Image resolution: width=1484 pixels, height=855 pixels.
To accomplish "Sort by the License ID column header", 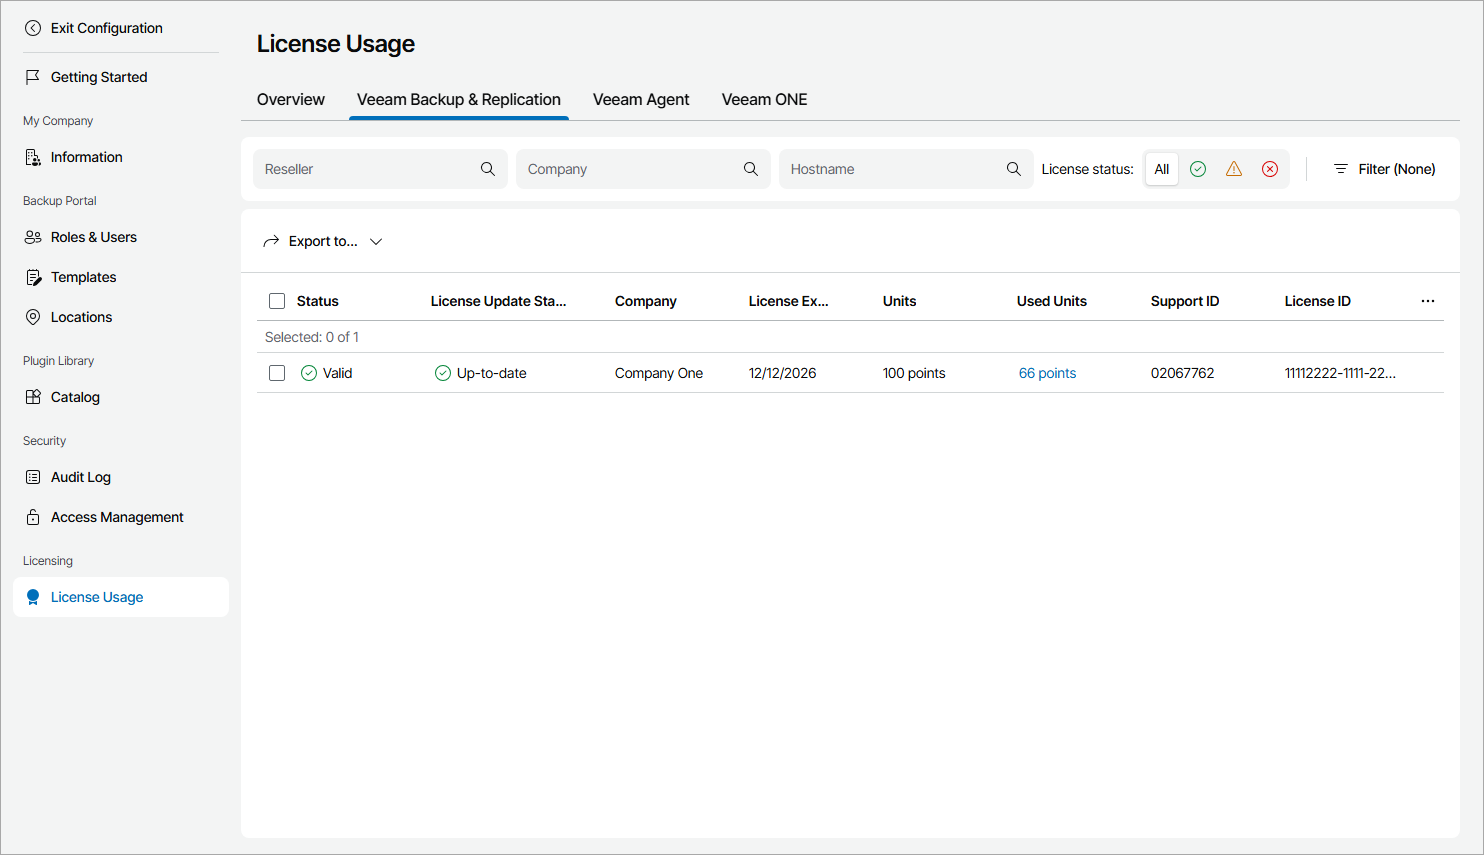I will 1318,301.
